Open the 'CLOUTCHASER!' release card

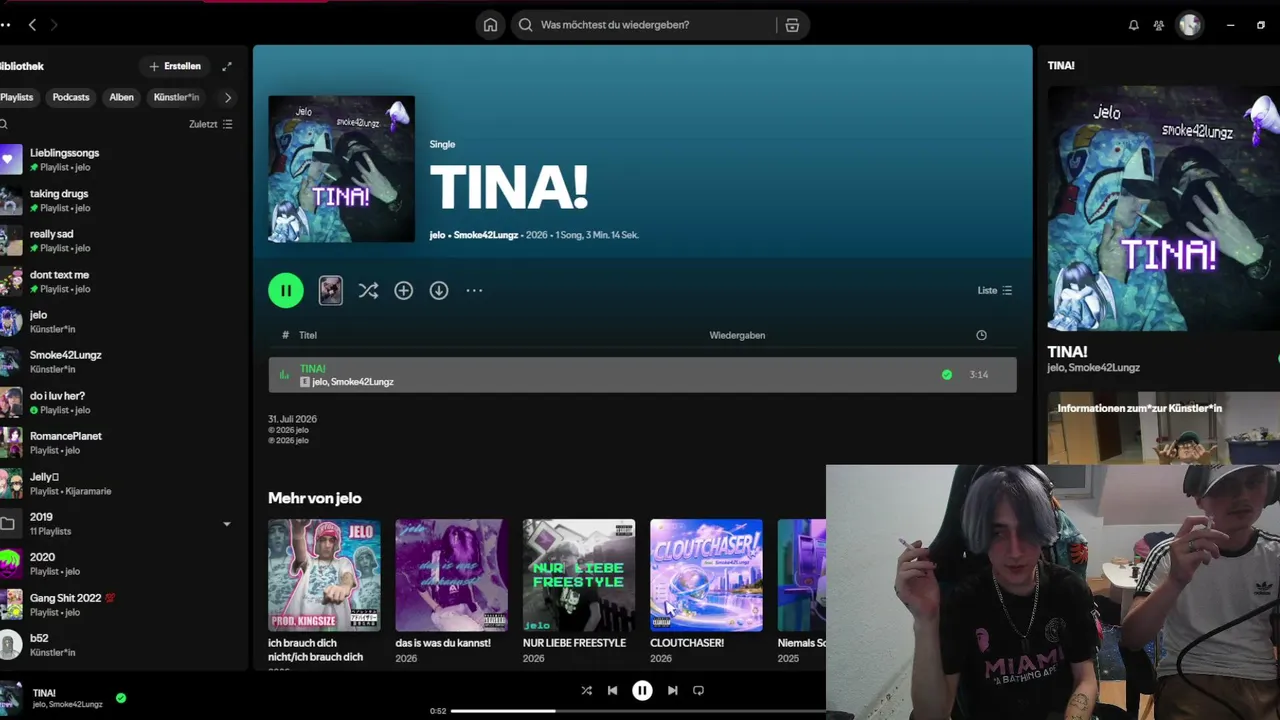click(x=706, y=590)
